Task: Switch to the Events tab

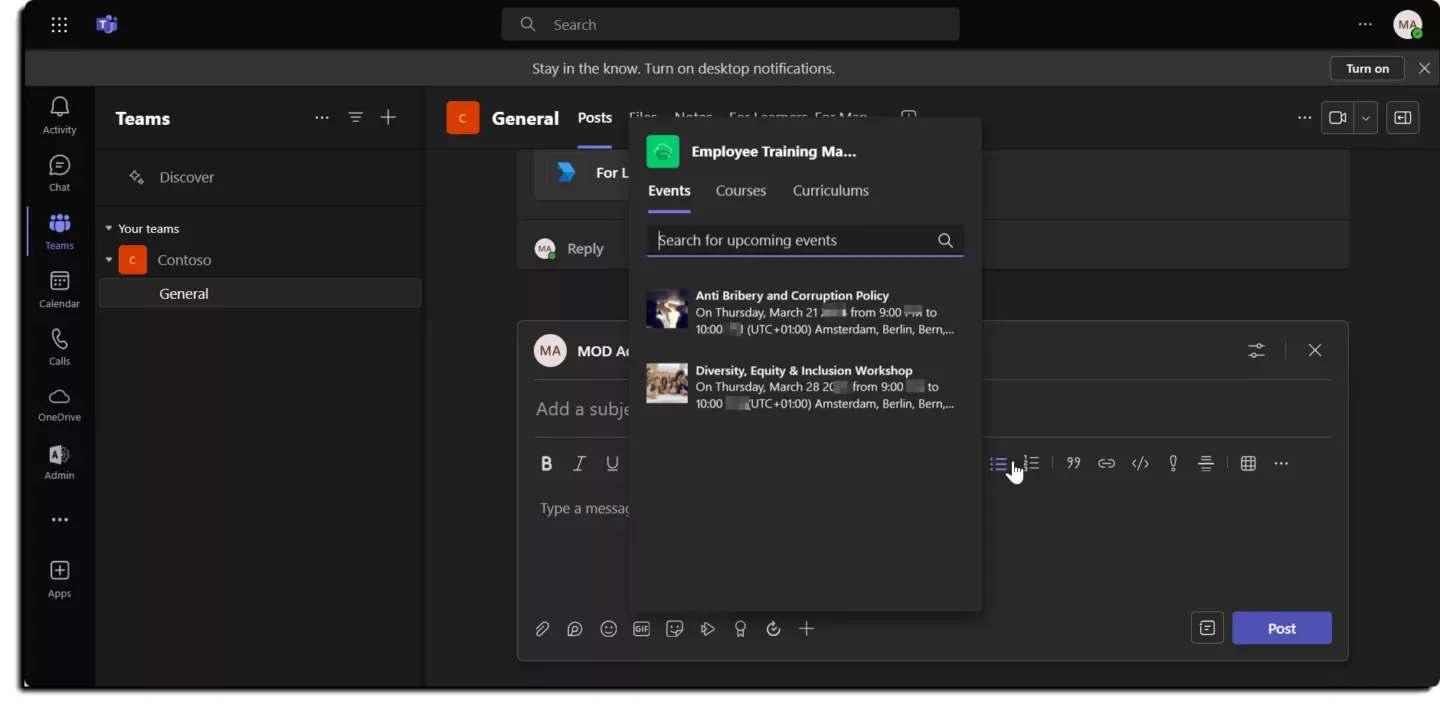Action: pyautogui.click(x=669, y=191)
